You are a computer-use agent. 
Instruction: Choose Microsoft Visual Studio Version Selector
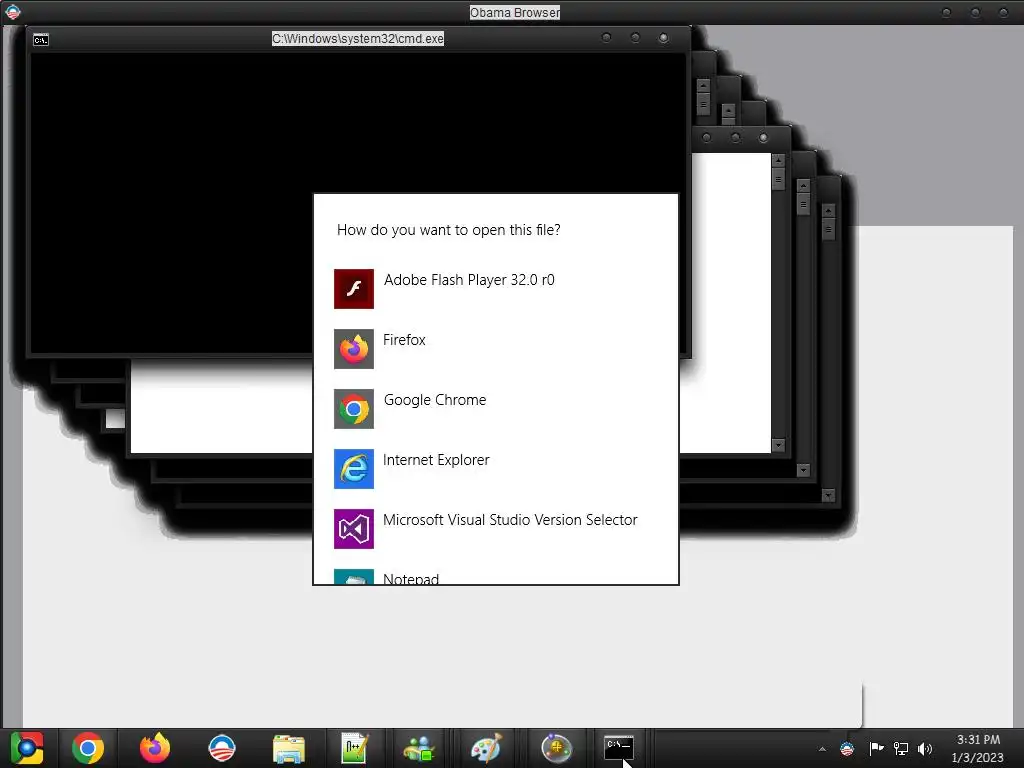click(x=496, y=529)
